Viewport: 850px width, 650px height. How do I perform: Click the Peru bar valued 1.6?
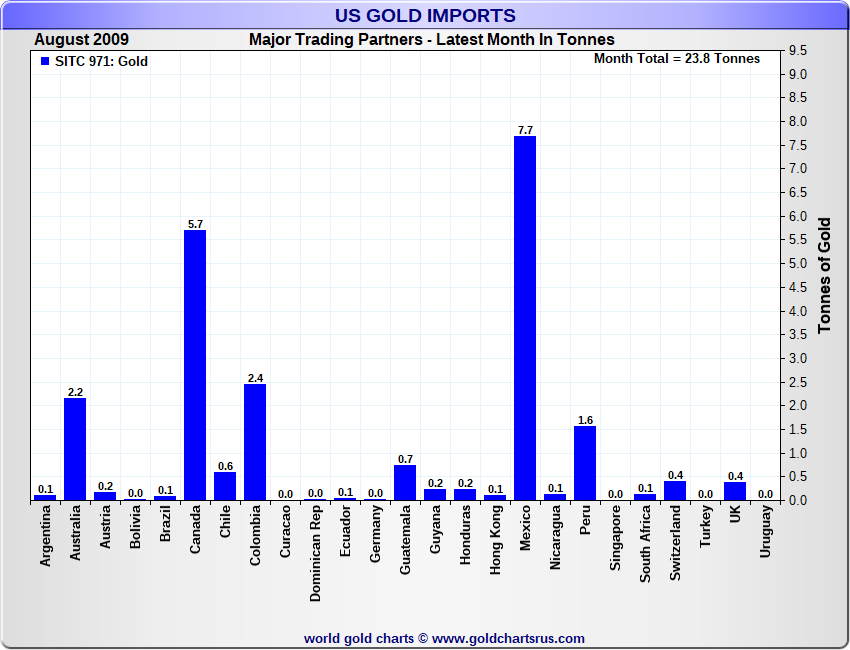tap(585, 463)
